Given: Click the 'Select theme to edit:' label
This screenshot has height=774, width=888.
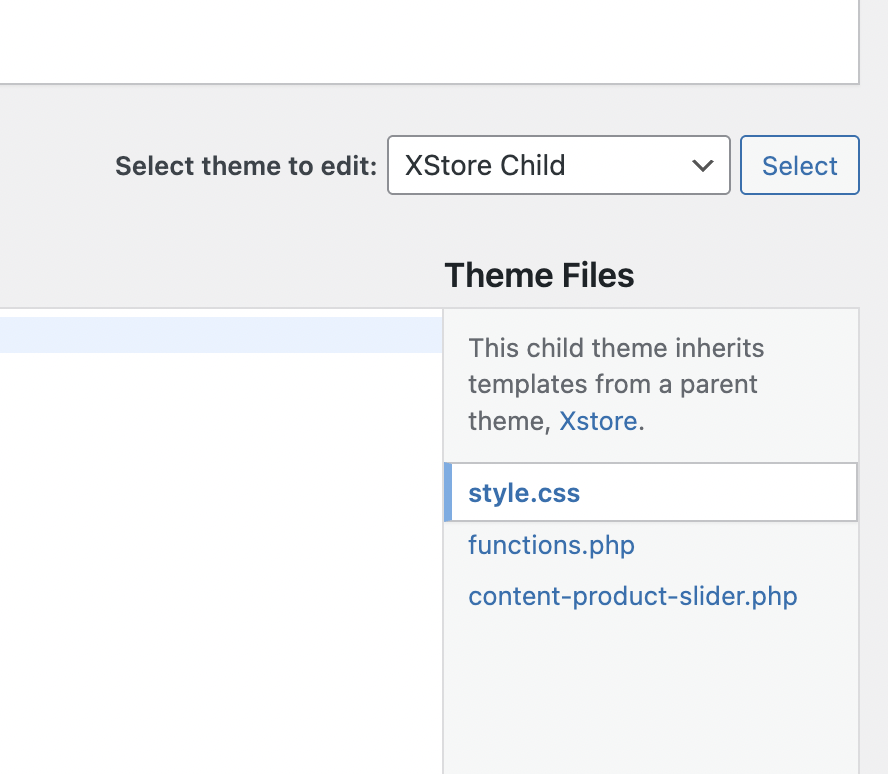Looking at the screenshot, I should [246, 166].
